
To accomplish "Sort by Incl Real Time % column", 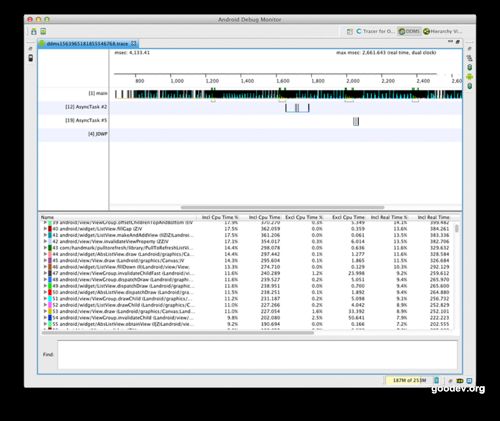I will tap(389, 217).
